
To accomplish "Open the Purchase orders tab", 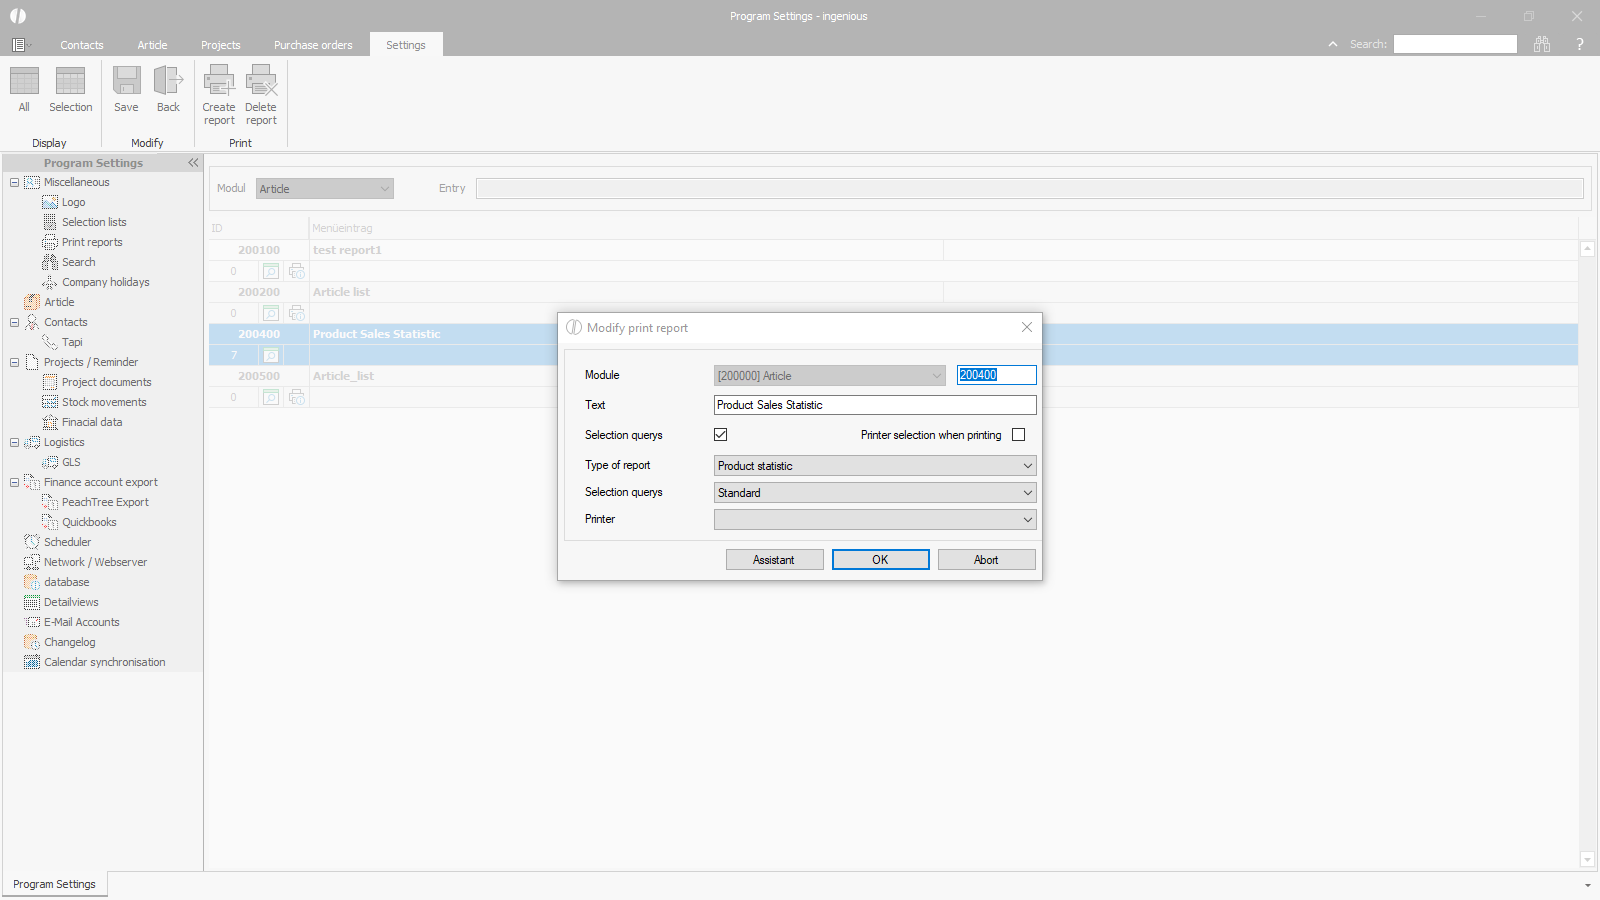I will tap(313, 45).
